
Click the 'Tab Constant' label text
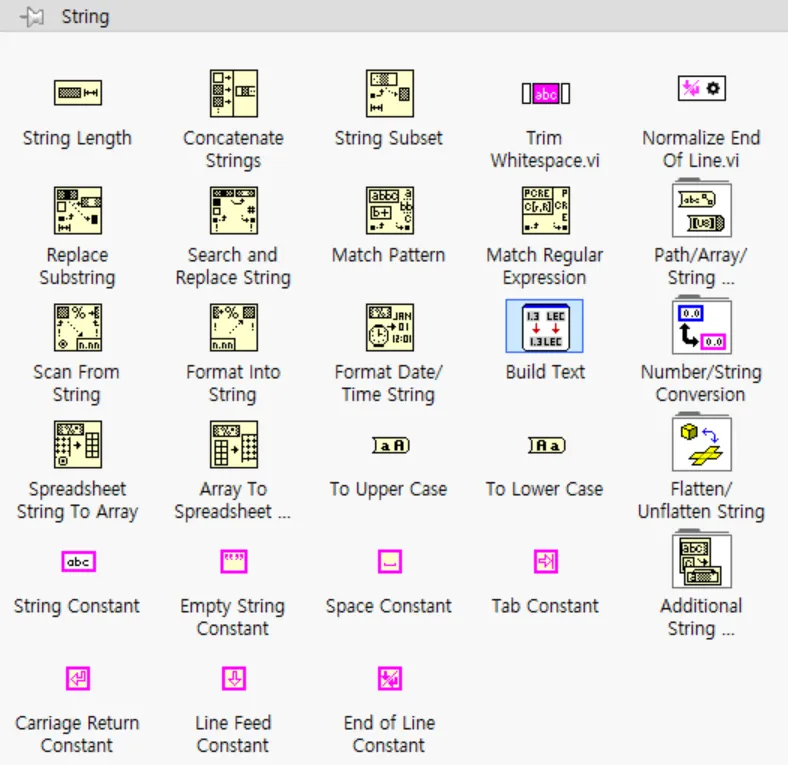(x=545, y=606)
